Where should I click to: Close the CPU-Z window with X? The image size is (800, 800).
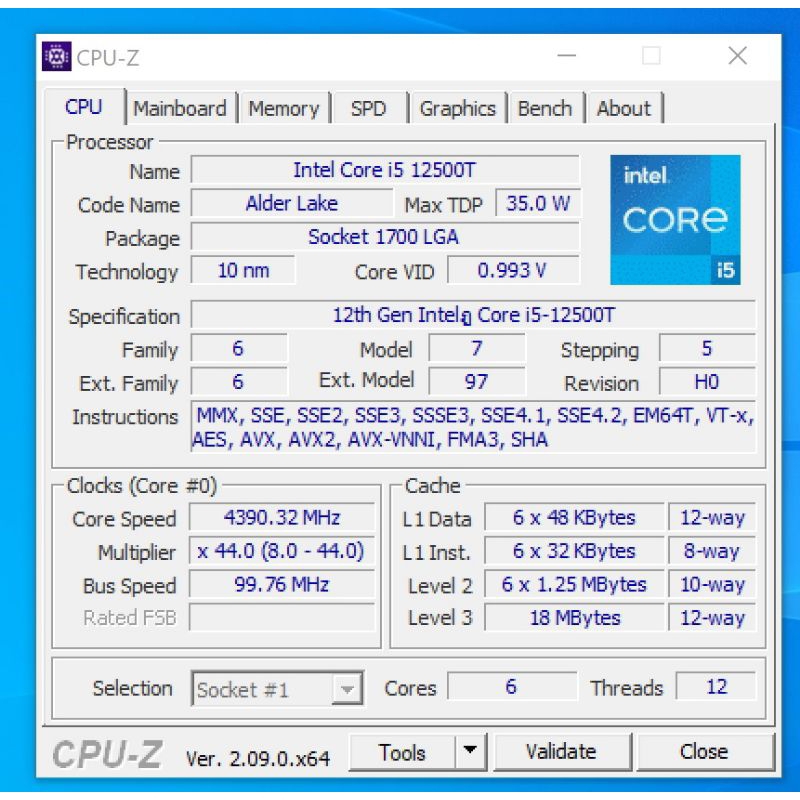737,57
